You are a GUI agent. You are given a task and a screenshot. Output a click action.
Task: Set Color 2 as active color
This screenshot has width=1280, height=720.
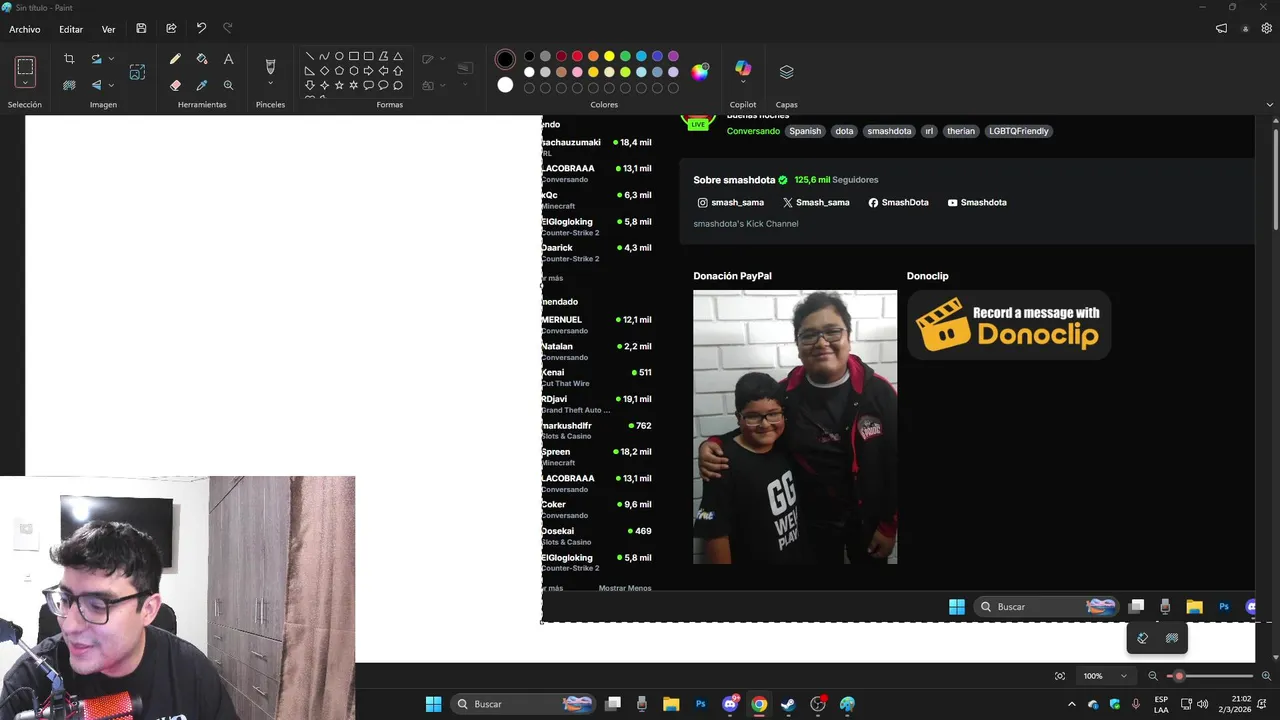pyautogui.click(x=505, y=85)
